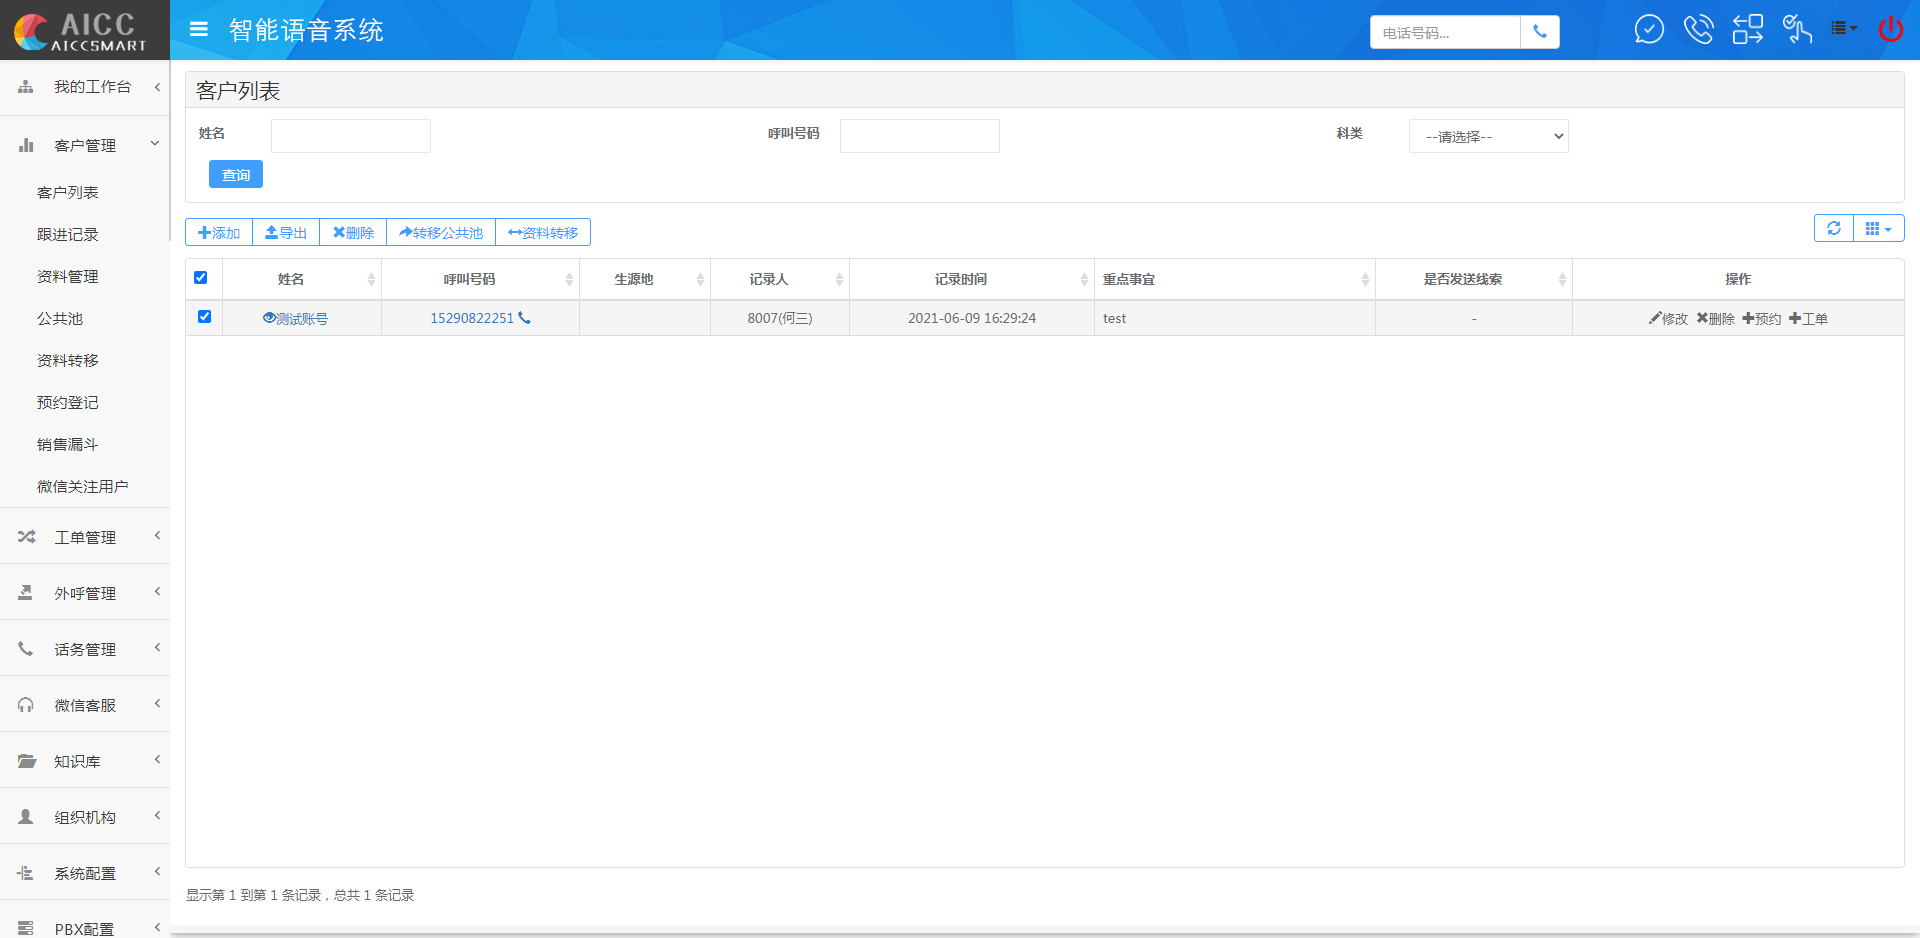Click the 工单 plus icon in row actions

(1795, 318)
